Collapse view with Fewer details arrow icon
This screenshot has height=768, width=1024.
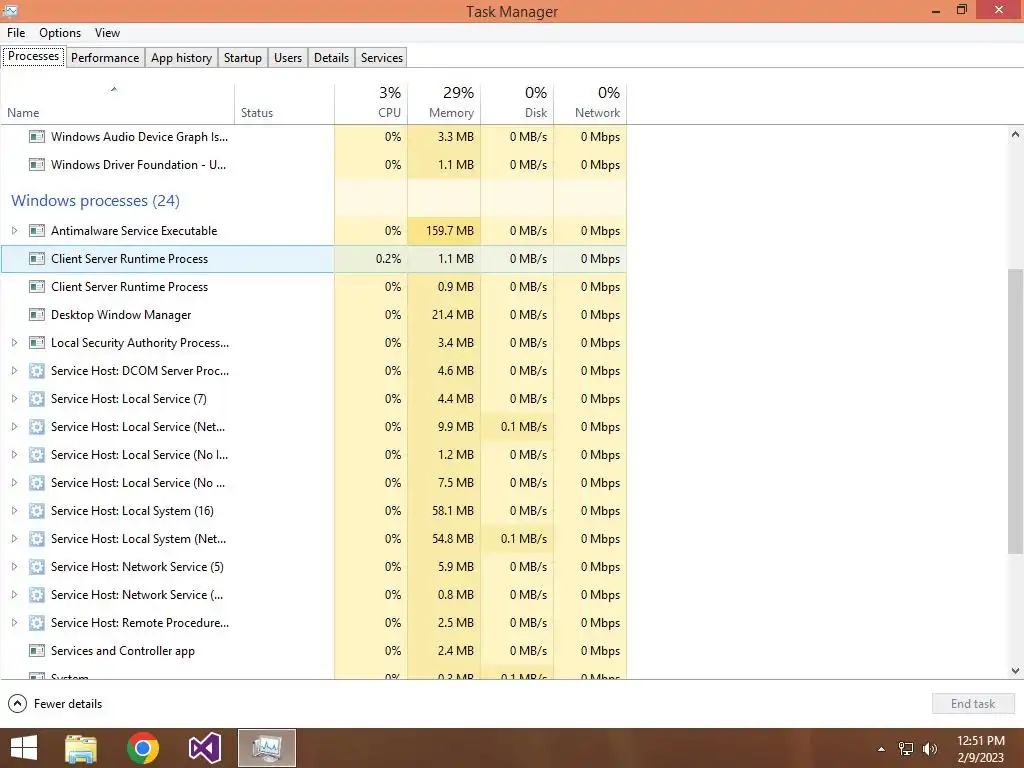(17, 704)
